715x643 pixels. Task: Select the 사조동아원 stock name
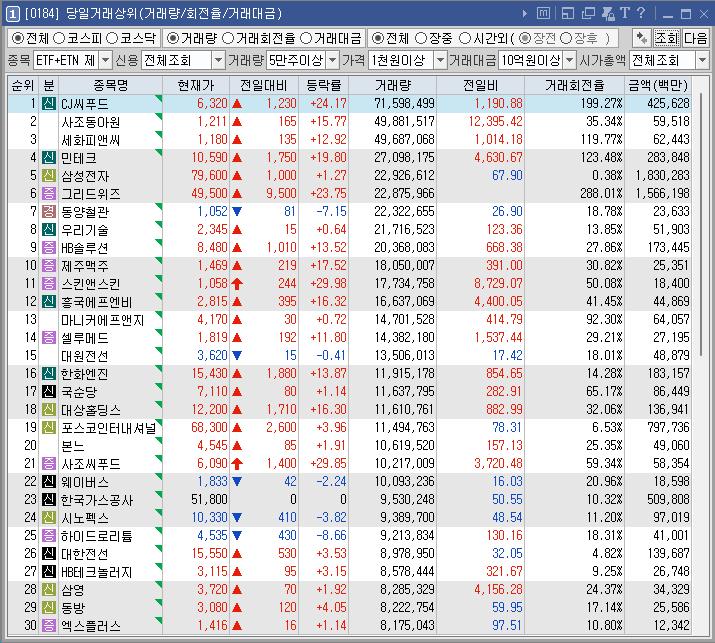click(91, 122)
